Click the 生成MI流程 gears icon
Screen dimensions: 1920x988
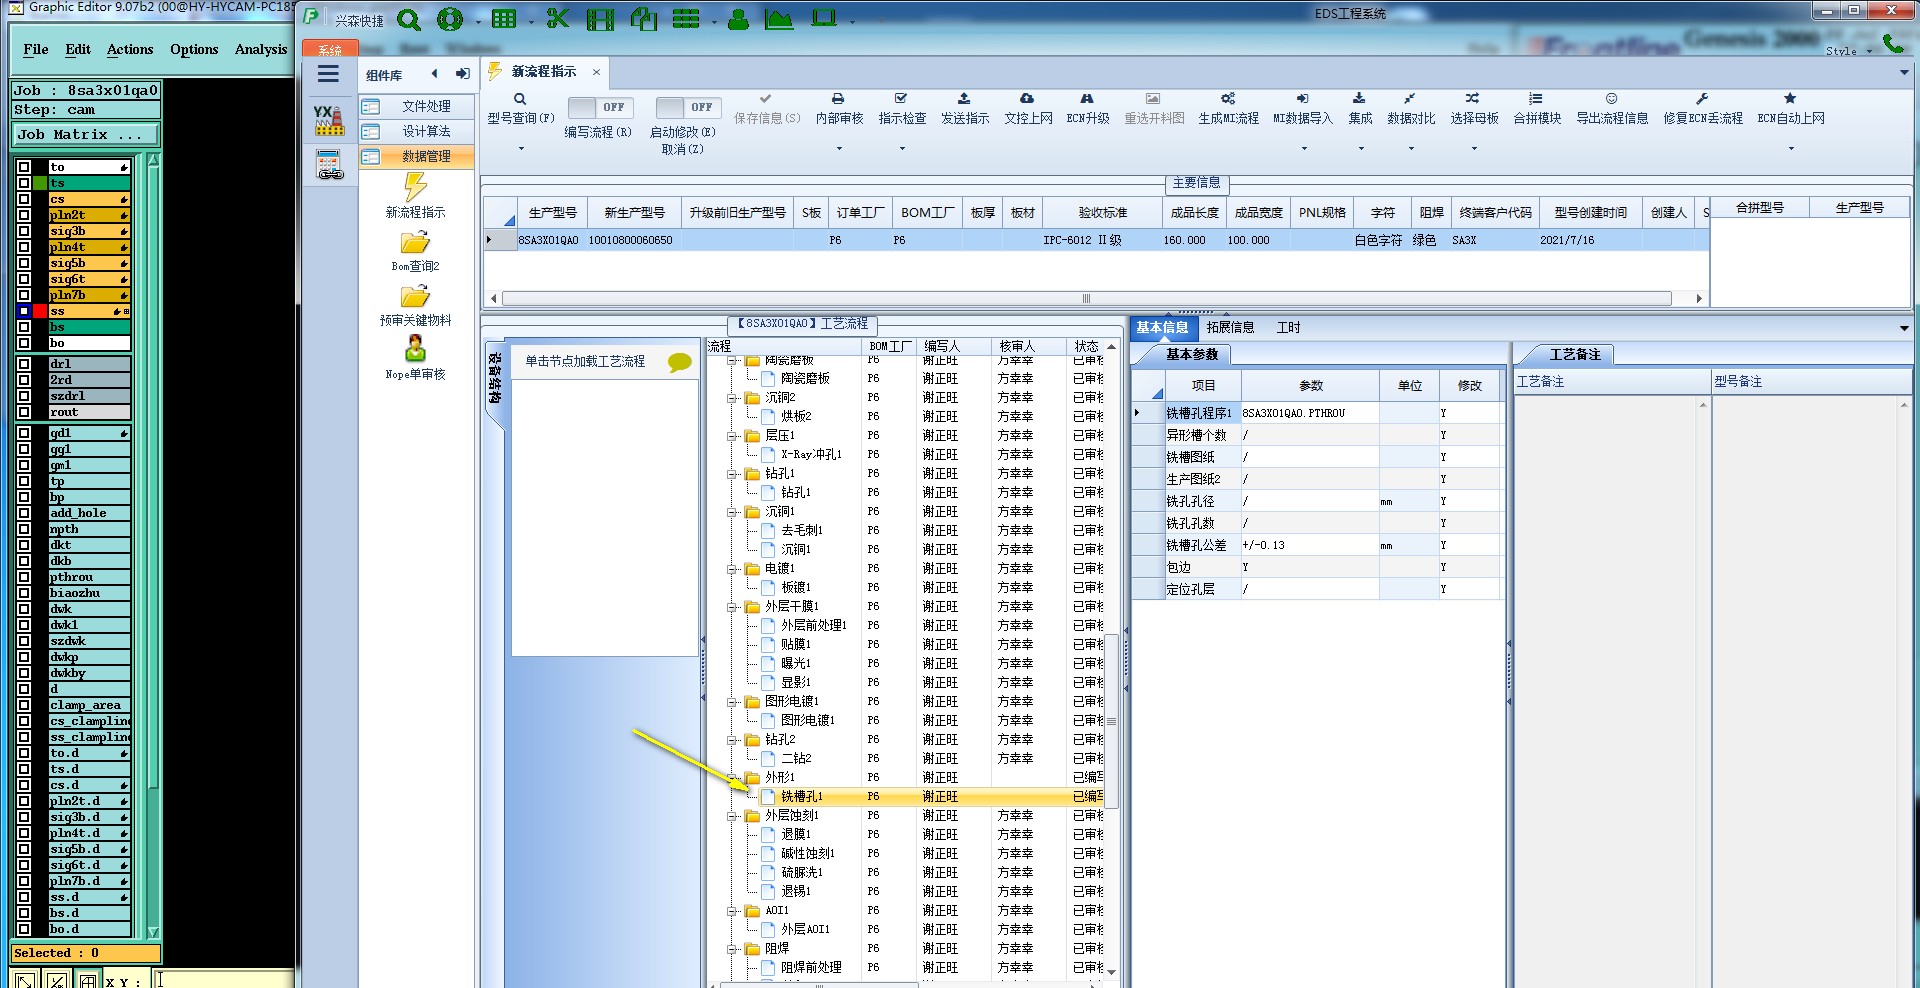click(x=1228, y=99)
